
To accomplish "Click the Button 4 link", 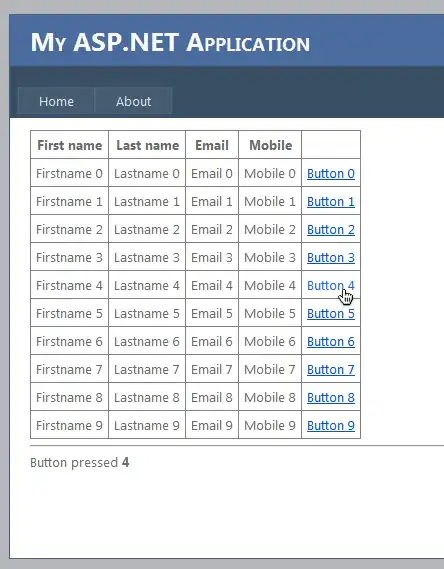I will click(x=331, y=285).
